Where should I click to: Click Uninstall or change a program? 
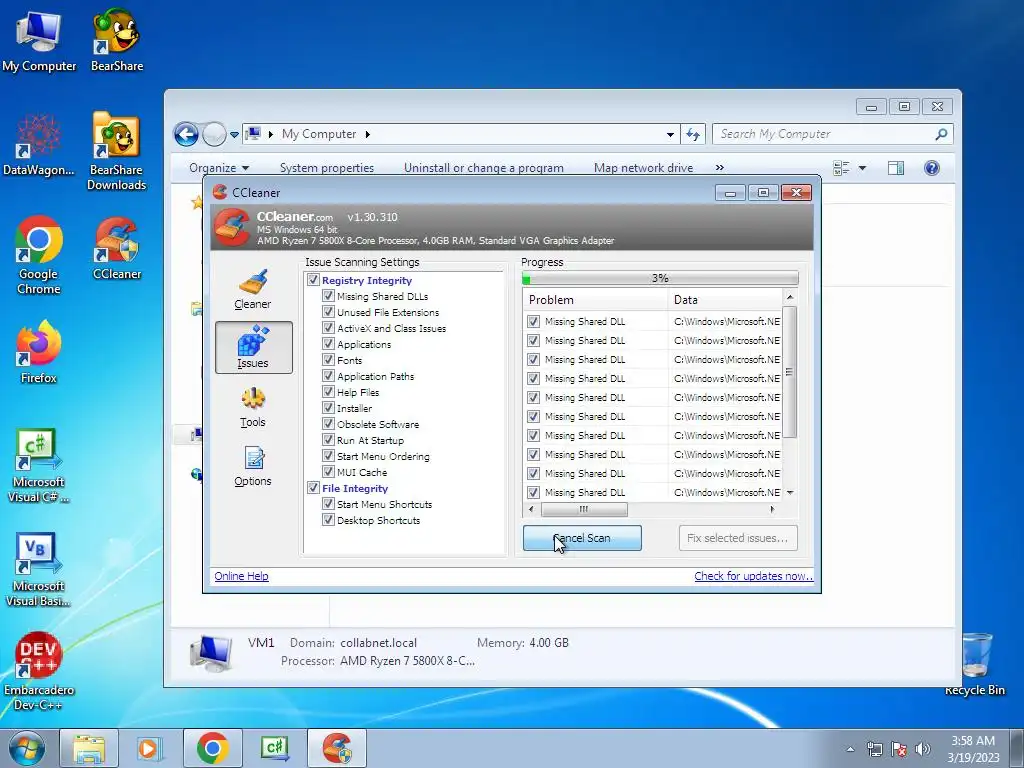[483, 168]
